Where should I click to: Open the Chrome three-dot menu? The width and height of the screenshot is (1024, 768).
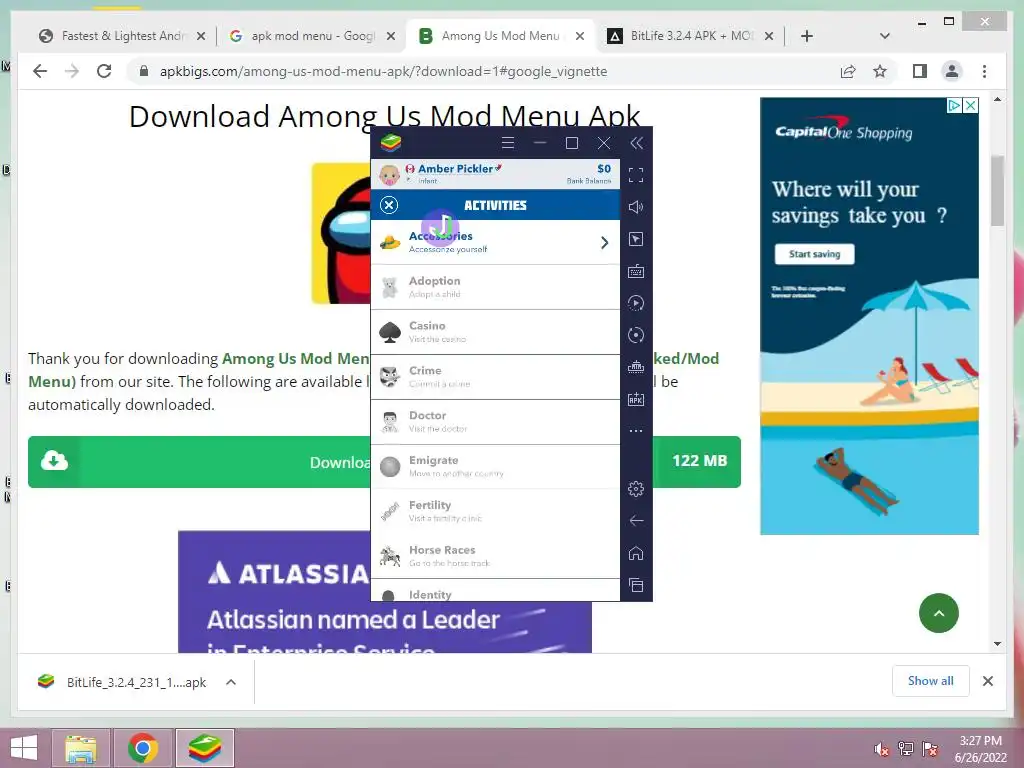984,71
